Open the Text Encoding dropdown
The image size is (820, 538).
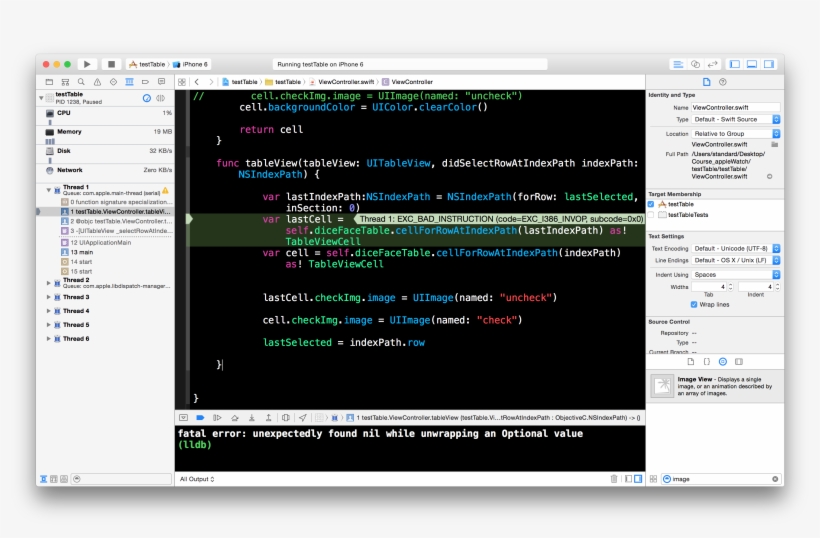pos(735,248)
